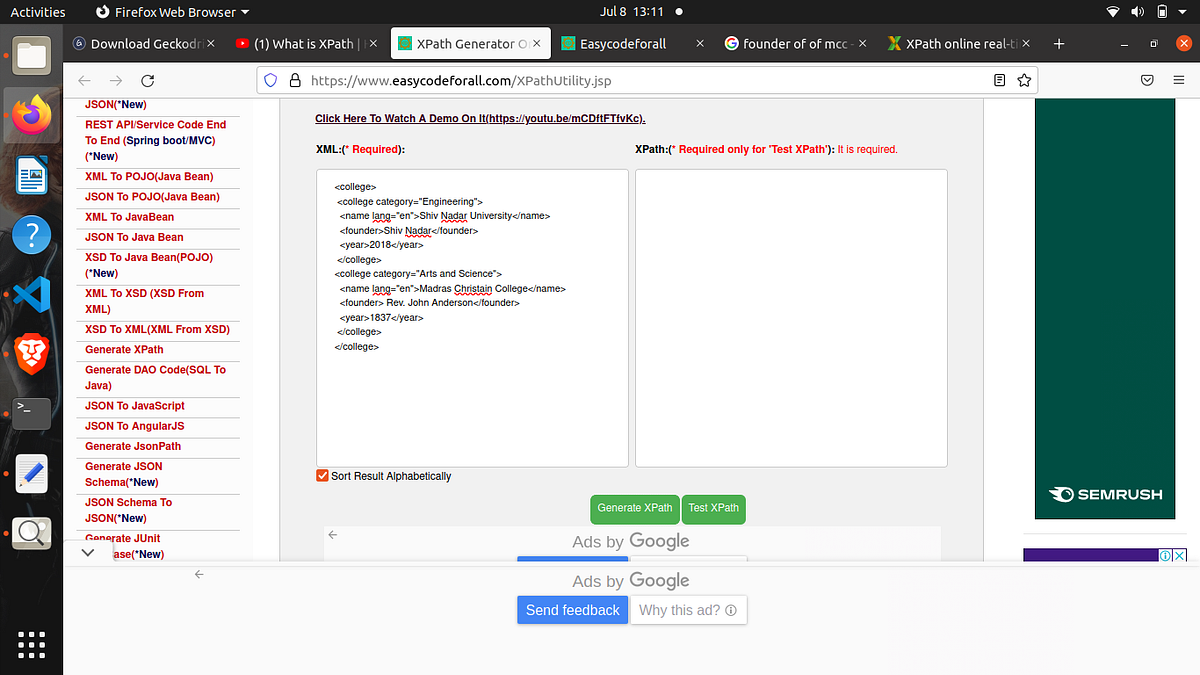Viewport: 1200px width, 675px height.
Task: Launch Brave browser from the dock
Action: [31, 354]
